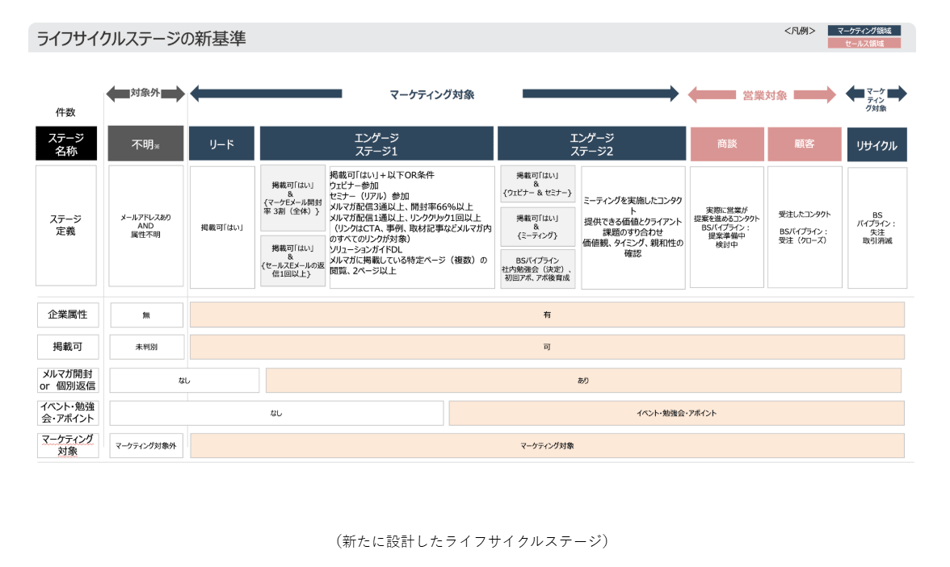Viewport: 950px width, 567px height.
Task: Select the BSパイプライン 社内勉強会 box
Action: [537, 269]
